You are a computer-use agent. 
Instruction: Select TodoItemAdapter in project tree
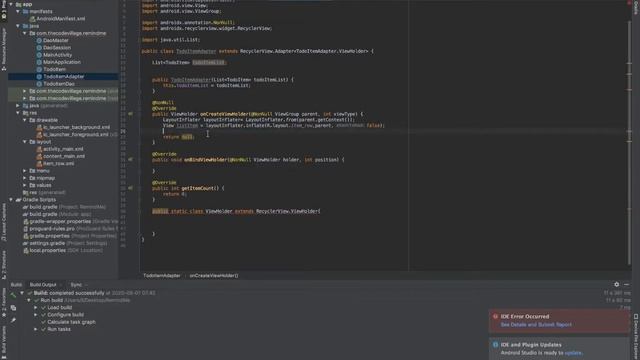click(x=64, y=76)
